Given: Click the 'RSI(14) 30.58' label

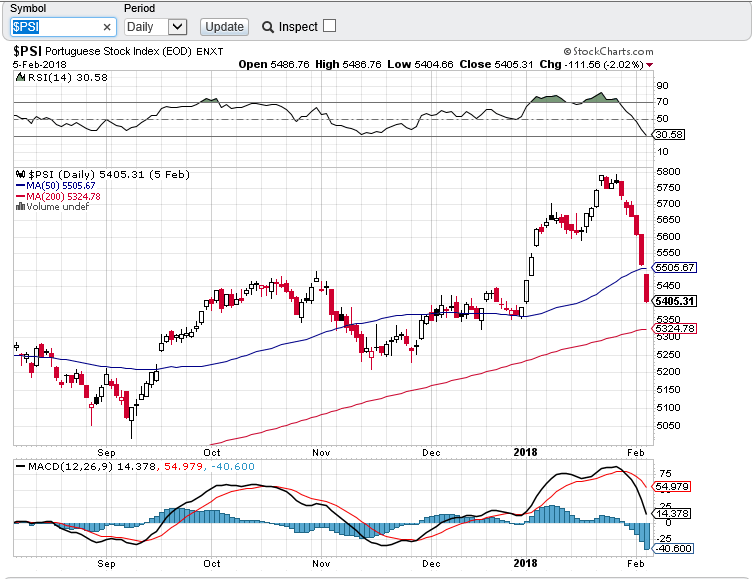Looking at the screenshot, I should 68,77.
